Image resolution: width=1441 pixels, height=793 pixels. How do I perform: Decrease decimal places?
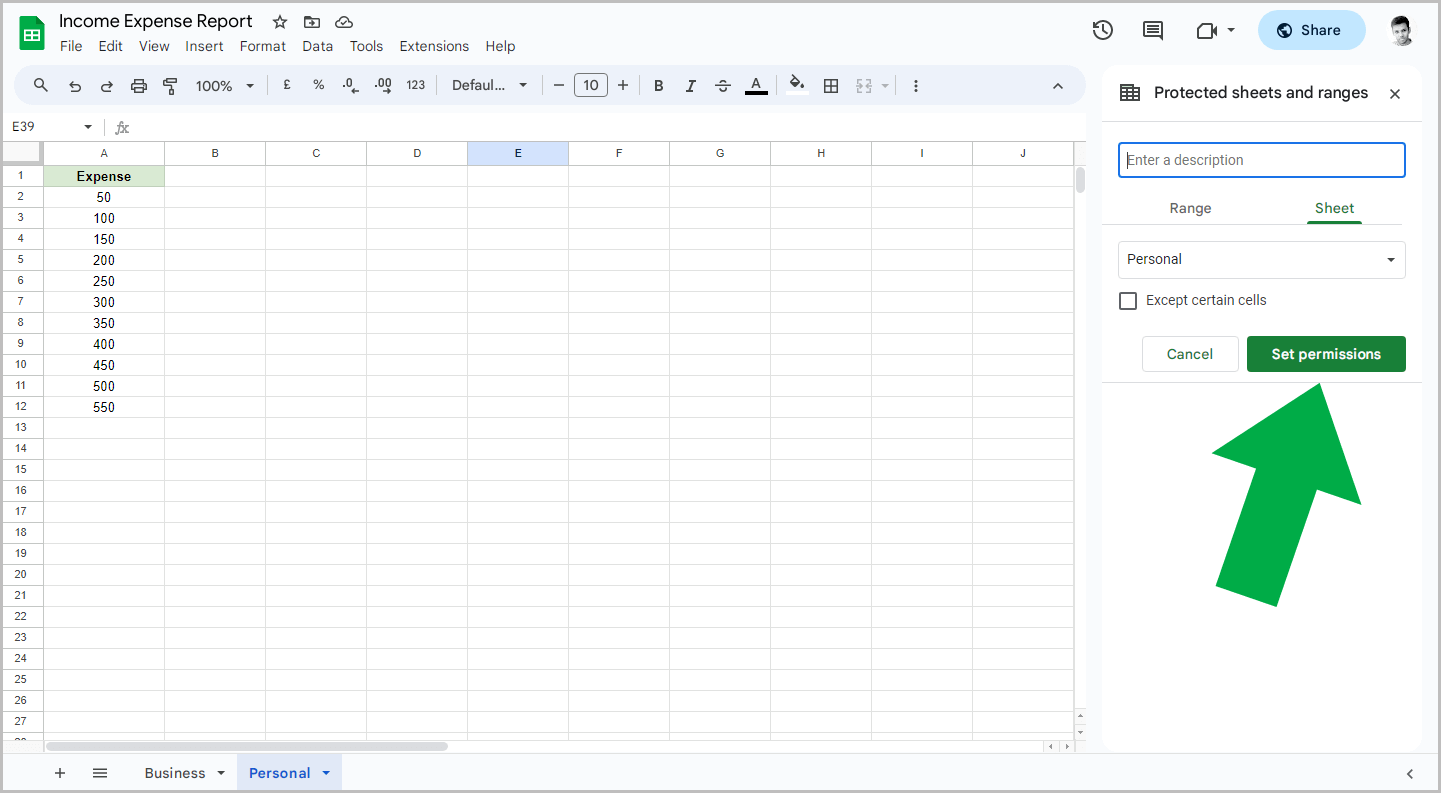tap(350, 86)
